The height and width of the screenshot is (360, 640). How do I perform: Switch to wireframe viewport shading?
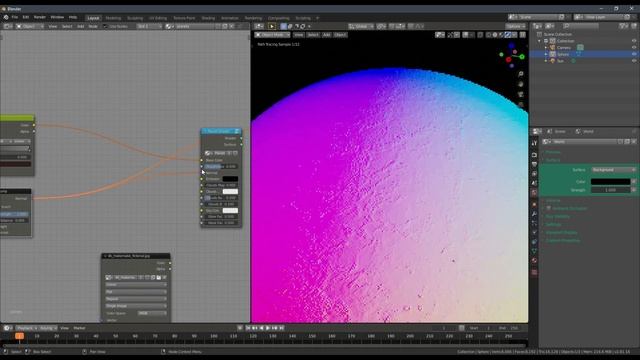pyautogui.click(x=489, y=35)
